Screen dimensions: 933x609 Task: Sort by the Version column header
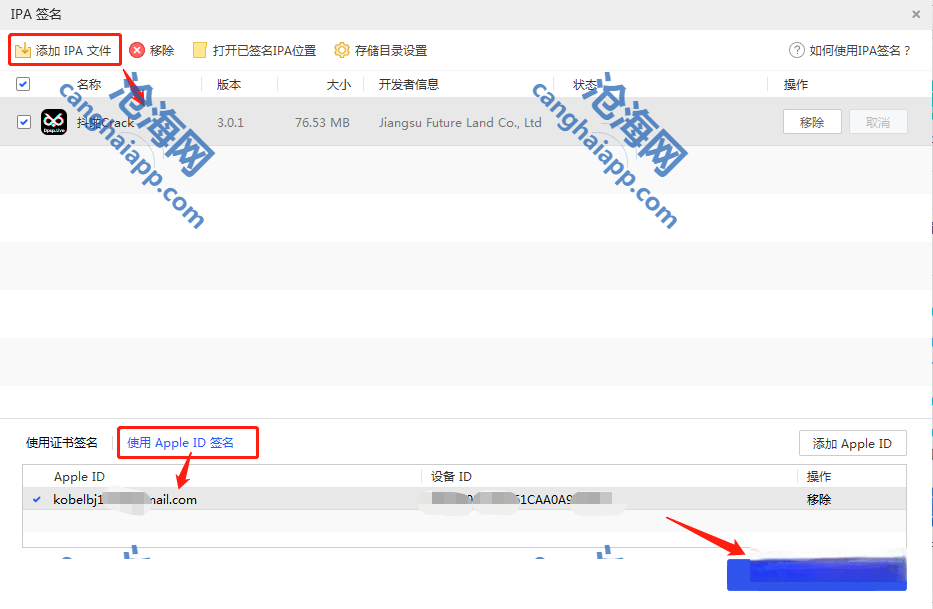[x=229, y=84]
